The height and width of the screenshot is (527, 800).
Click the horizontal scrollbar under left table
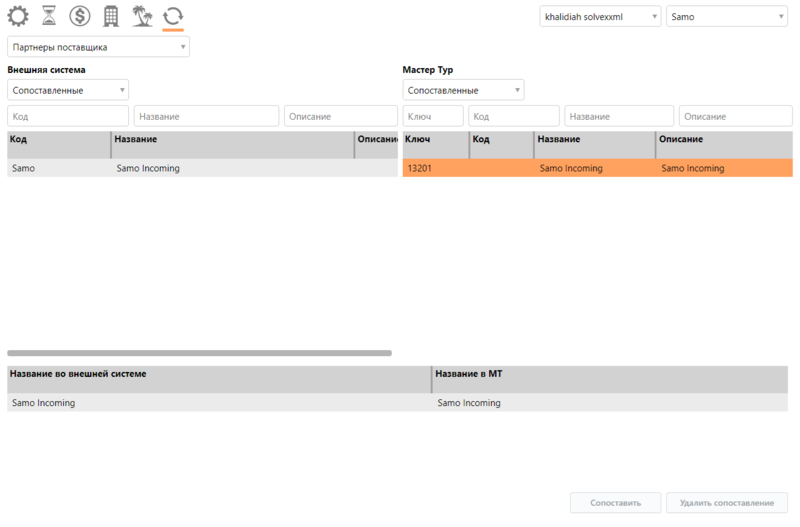tap(199, 353)
